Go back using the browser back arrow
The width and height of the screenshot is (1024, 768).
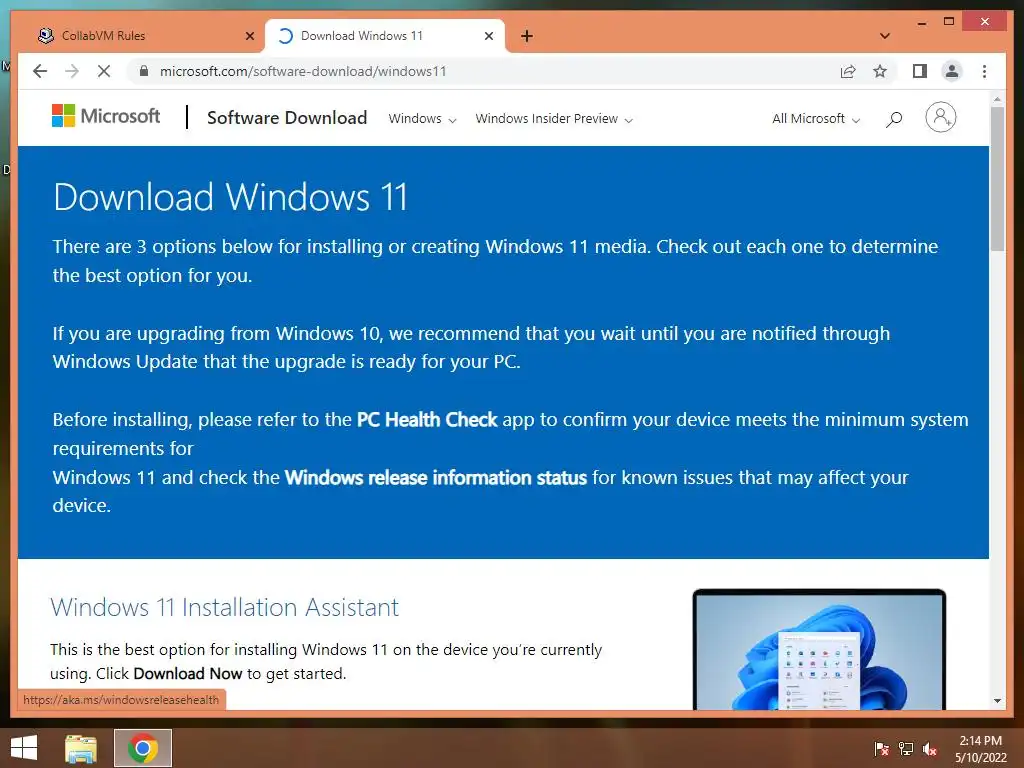point(40,71)
